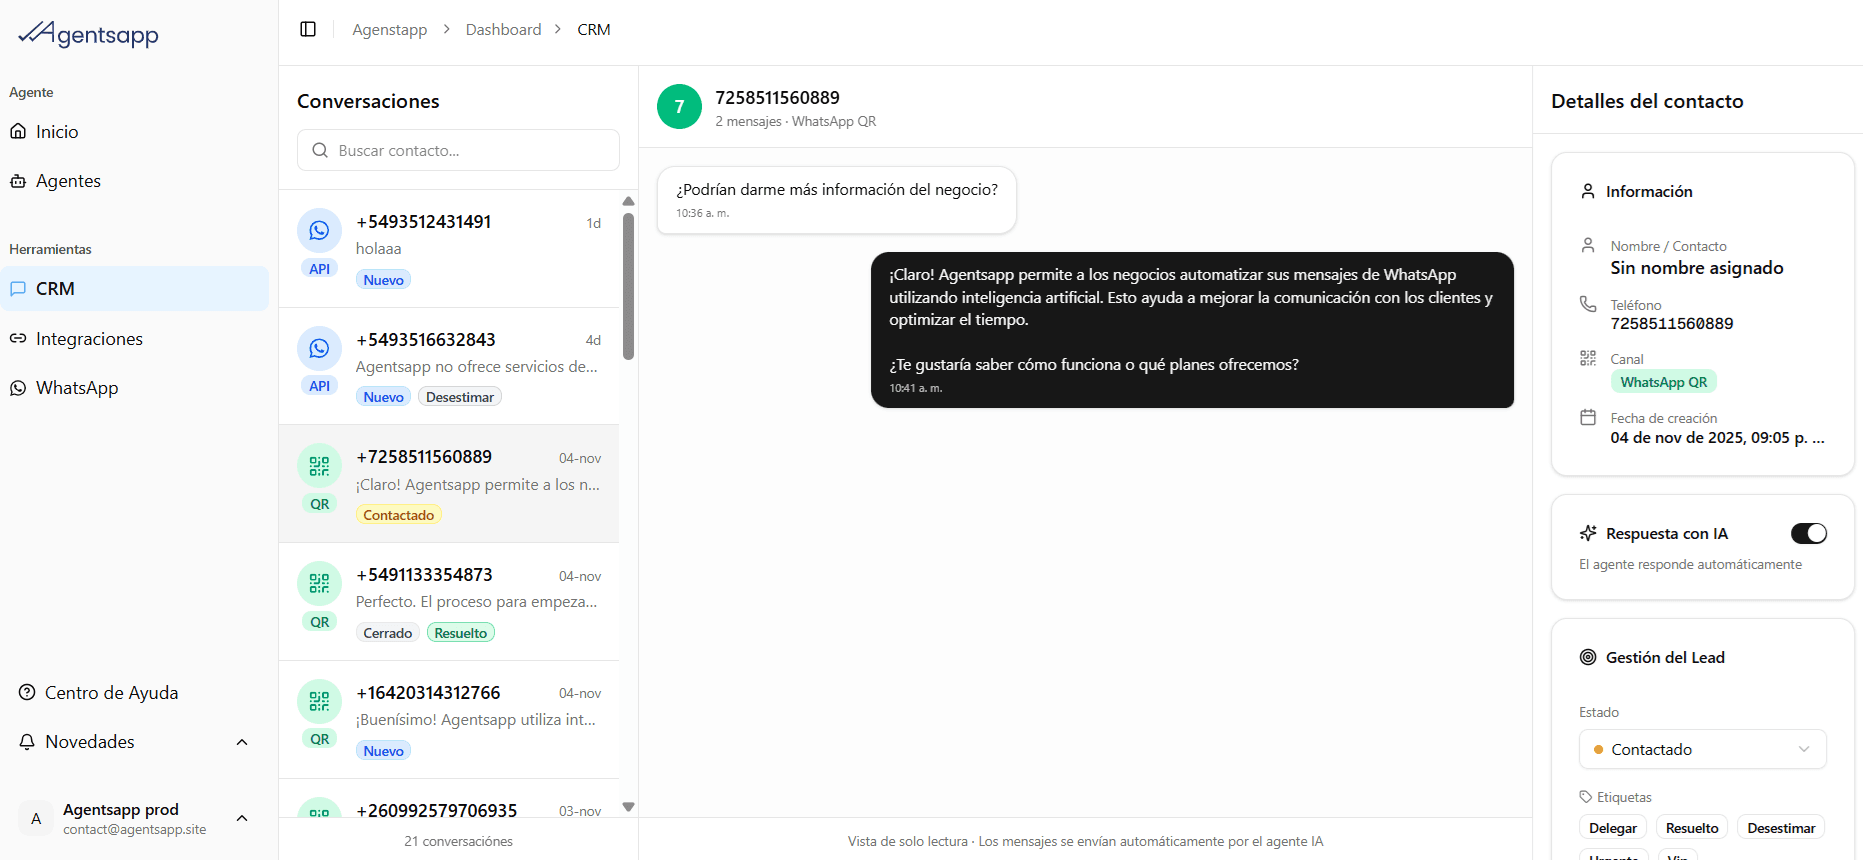Click Resuelto badge on +5491133354873 conversation
This screenshot has width=1863, height=860.
[x=461, y=633]
